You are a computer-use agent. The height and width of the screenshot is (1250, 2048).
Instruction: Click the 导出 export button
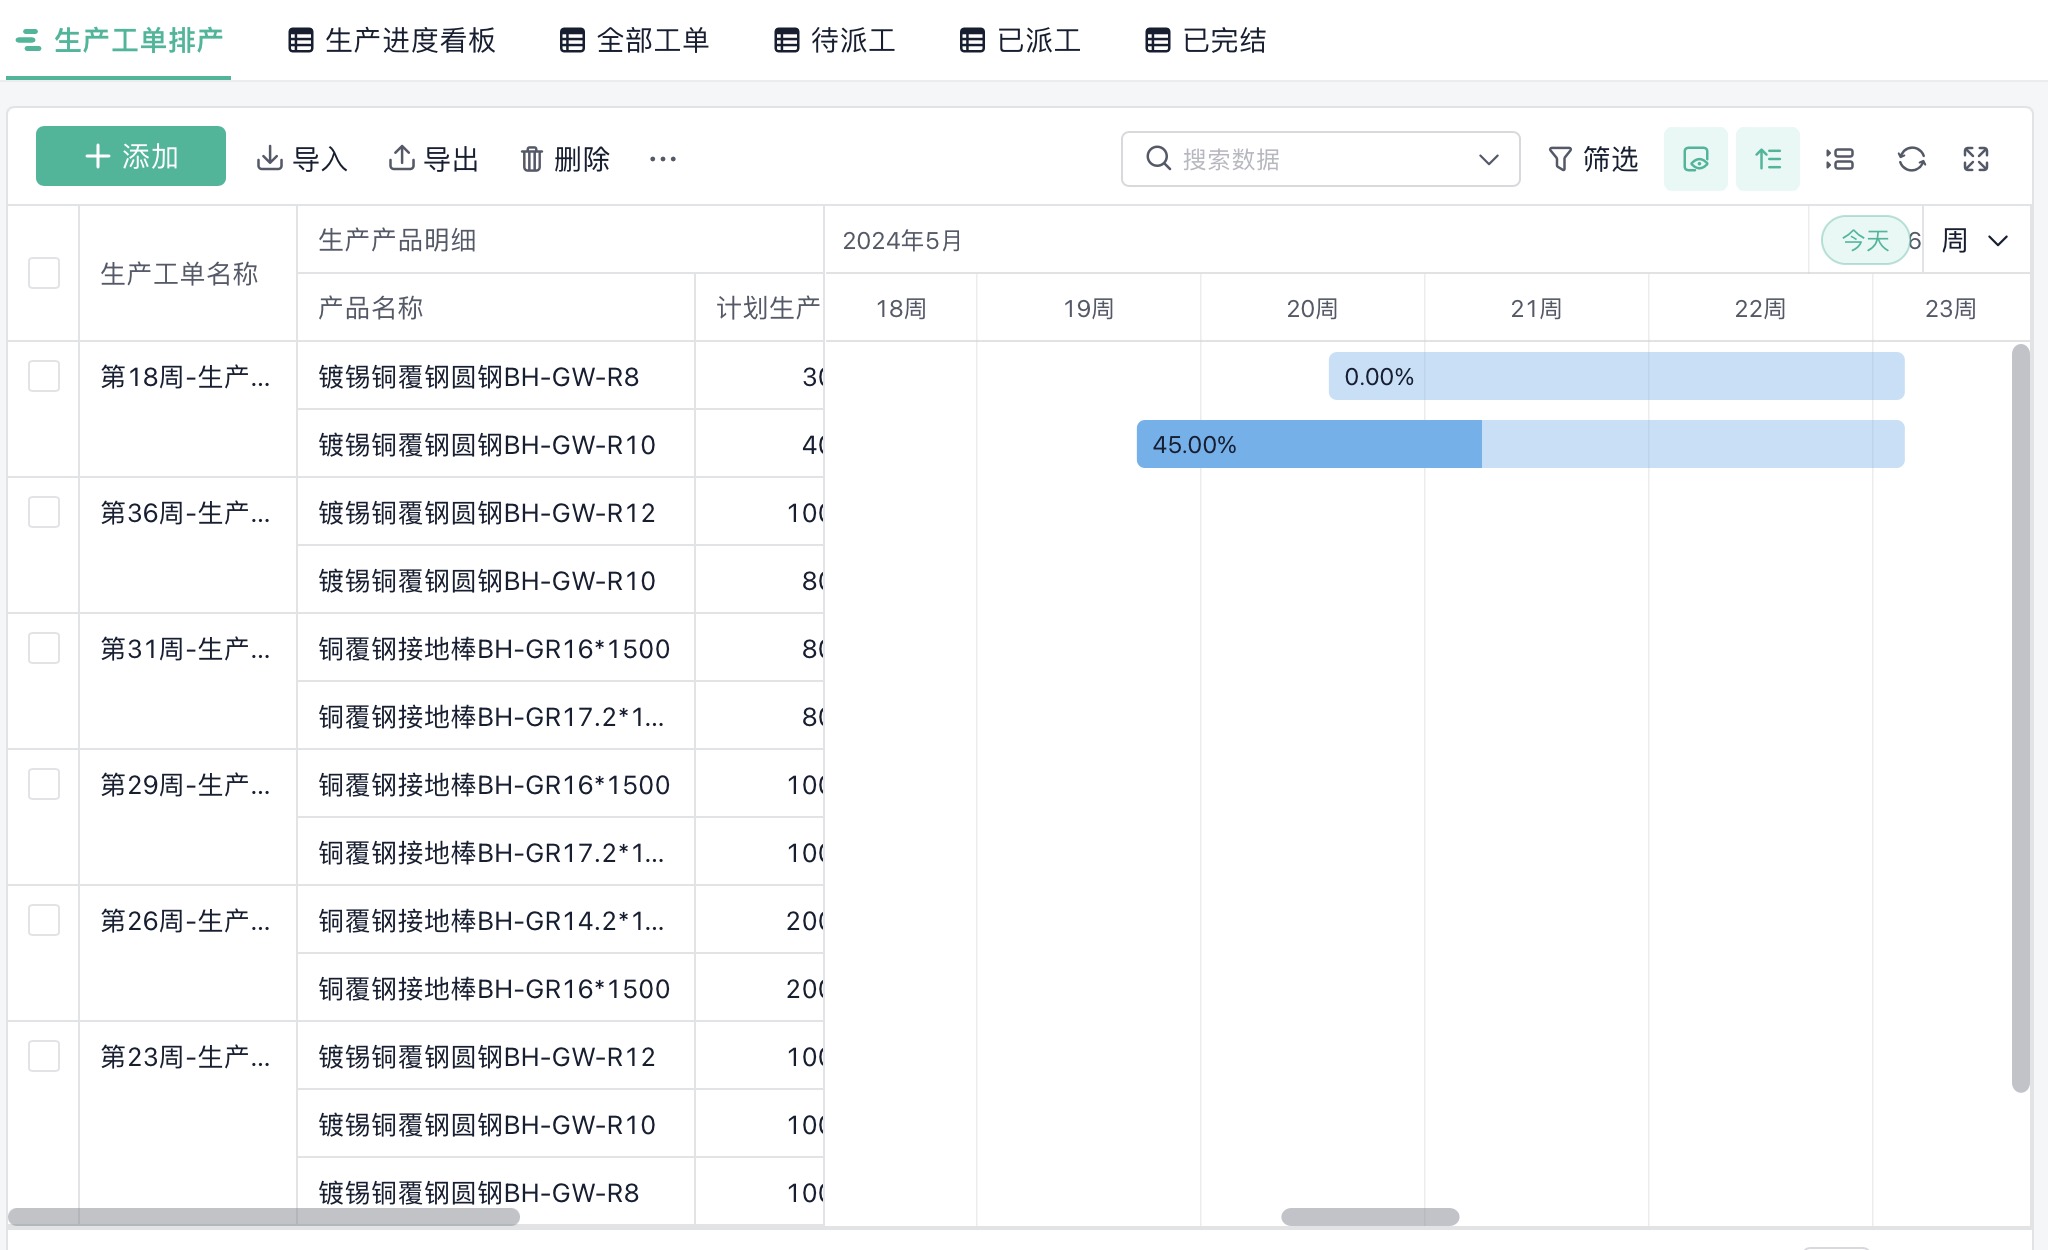coord(434,159)
